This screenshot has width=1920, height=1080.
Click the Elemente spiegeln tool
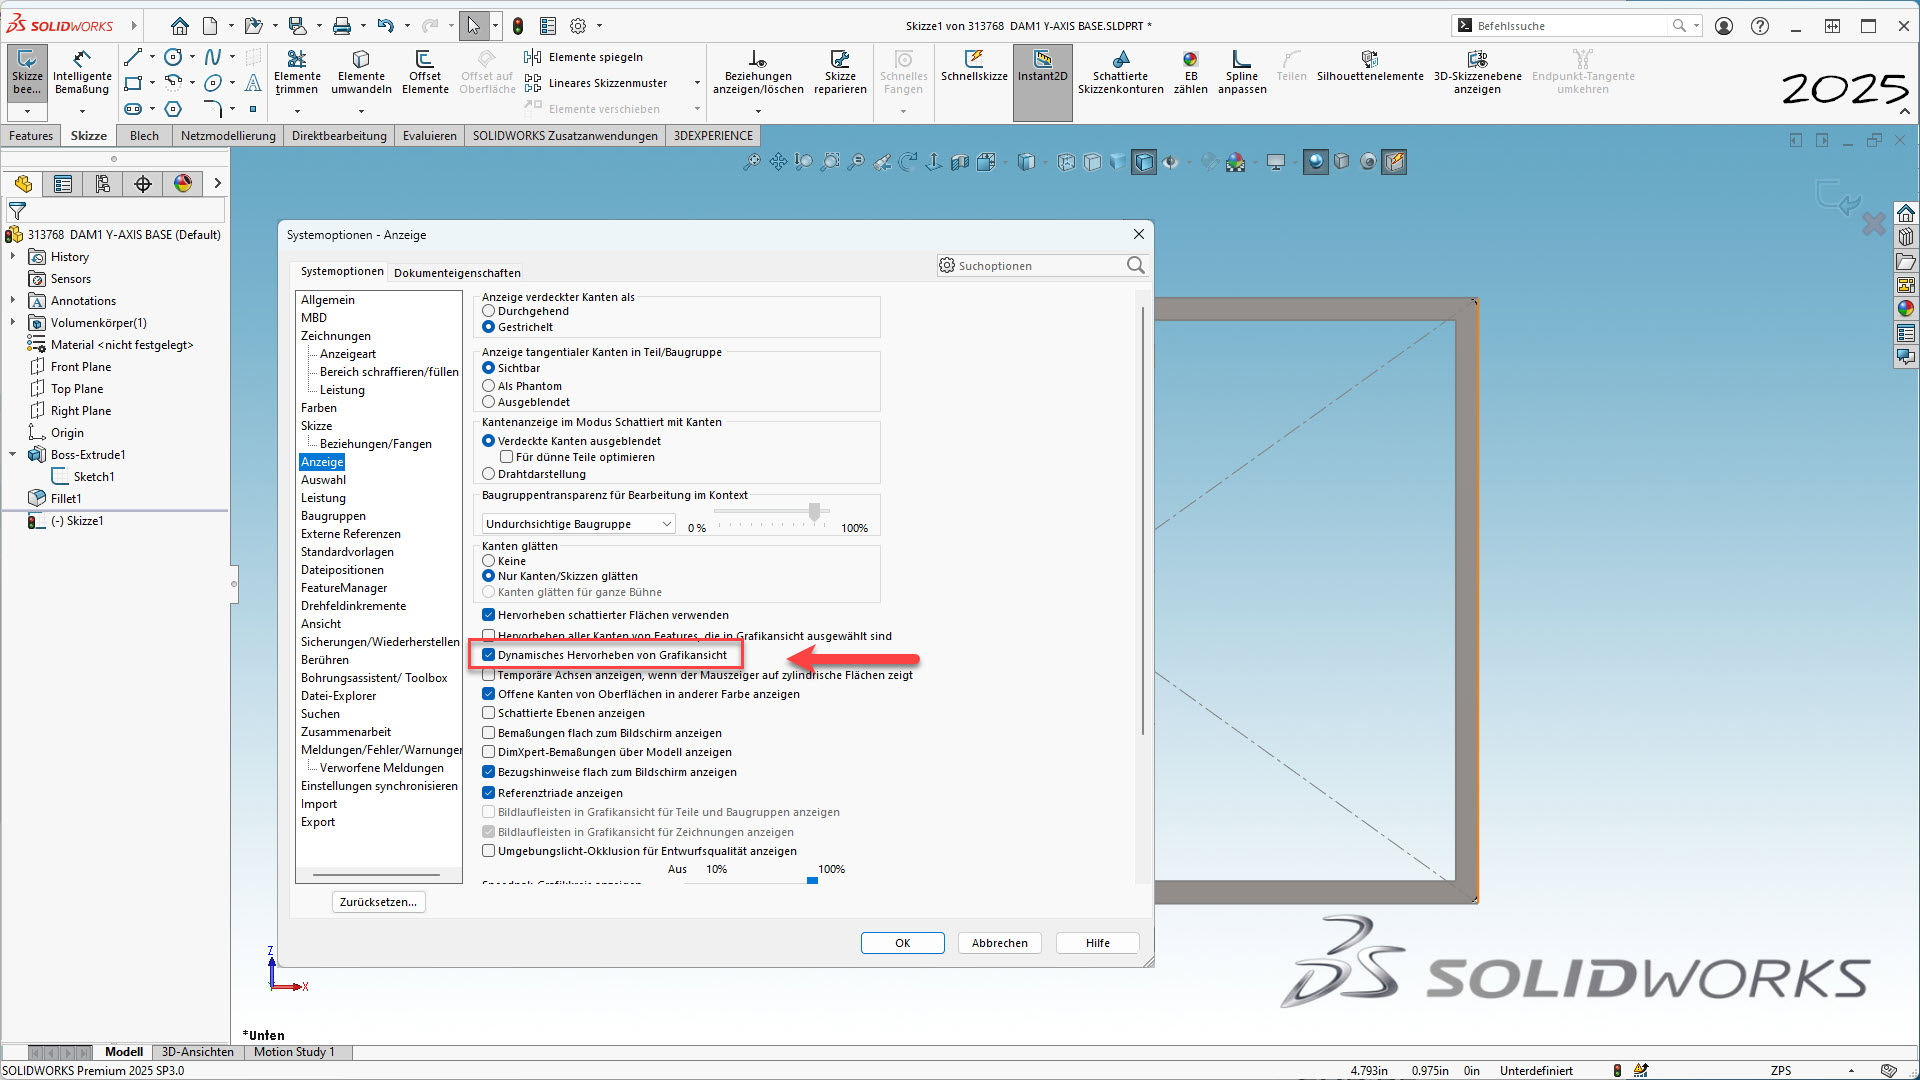(x=585, y=57)
